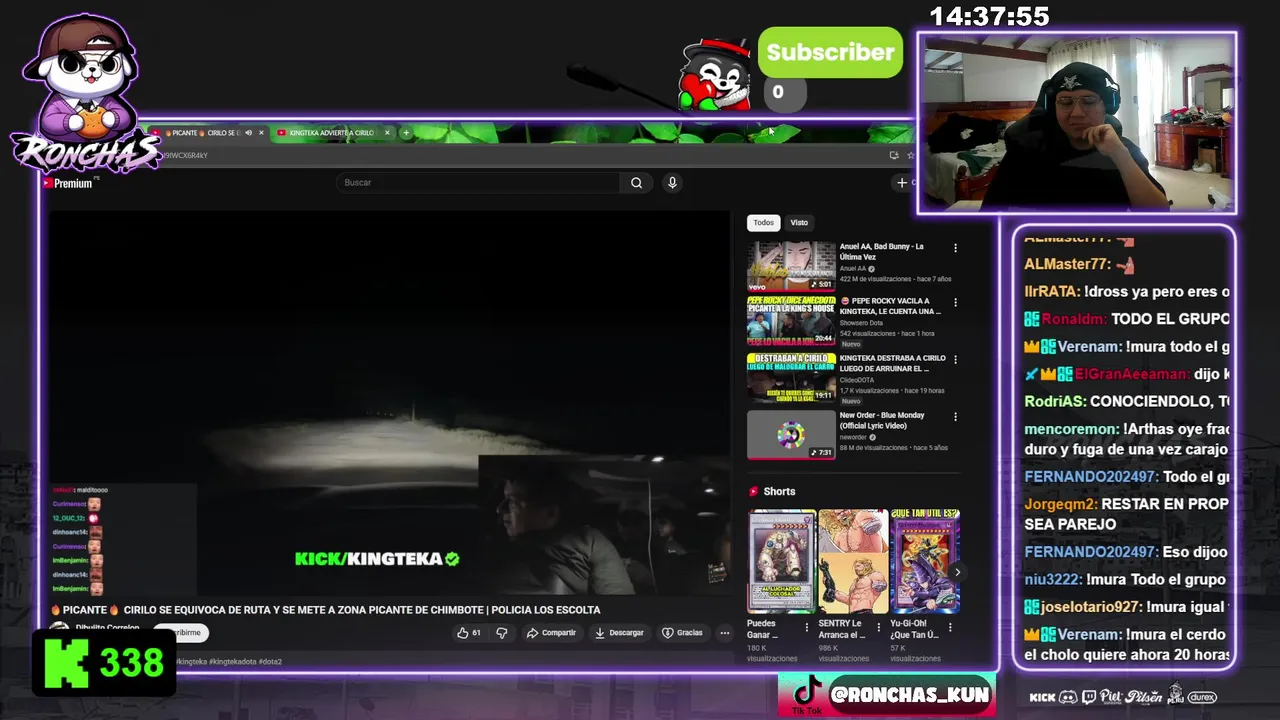Open options menu for KINGTEKA DESTRABA A CIRILO video
Image resolution: width=1280 pixels, height=720 pixels.
tap(955, 359)
